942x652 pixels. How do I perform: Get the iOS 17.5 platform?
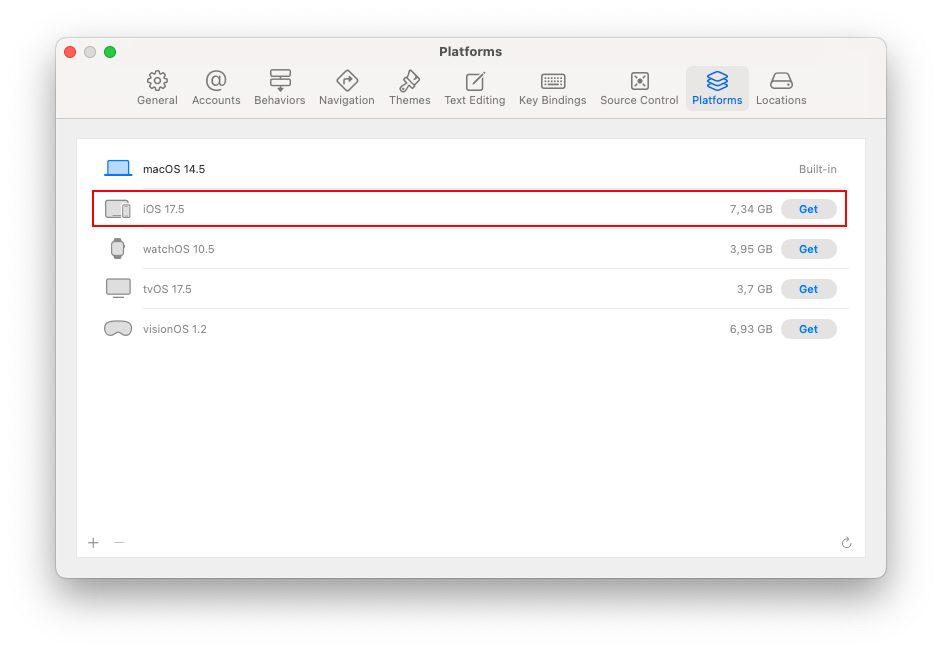click(x=809, y=209)
